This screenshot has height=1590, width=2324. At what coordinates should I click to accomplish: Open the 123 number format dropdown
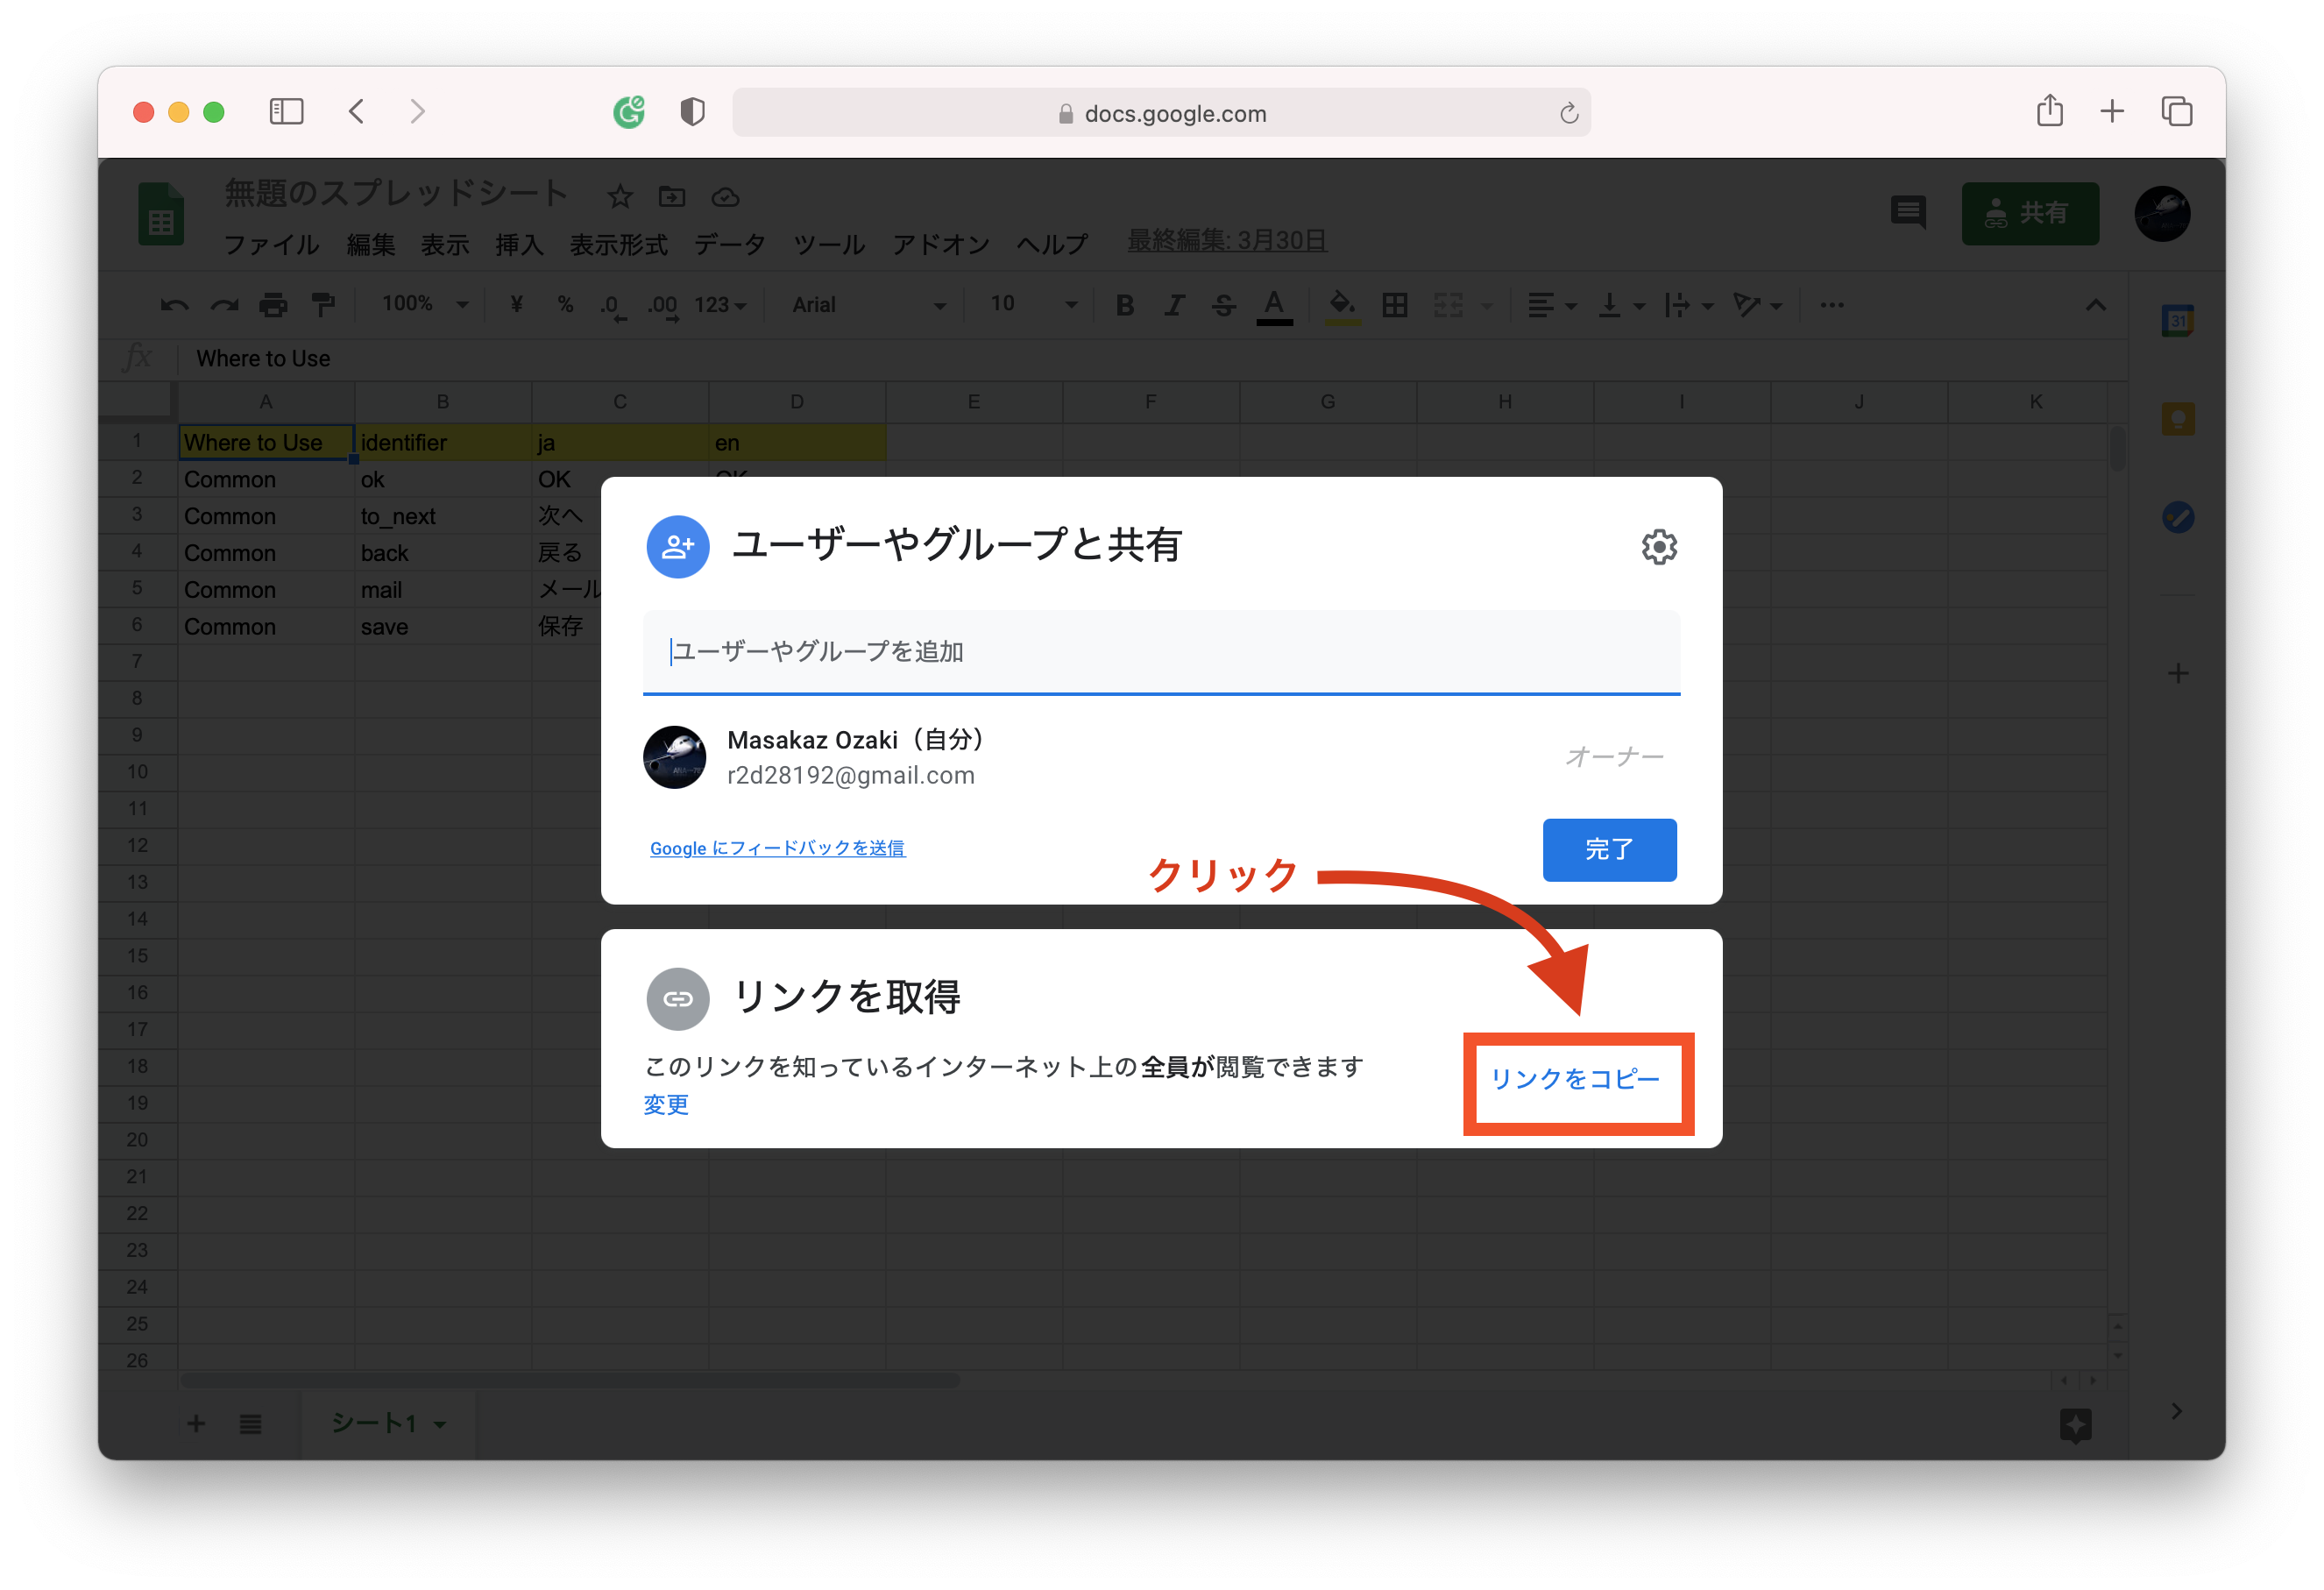point(721,304)
